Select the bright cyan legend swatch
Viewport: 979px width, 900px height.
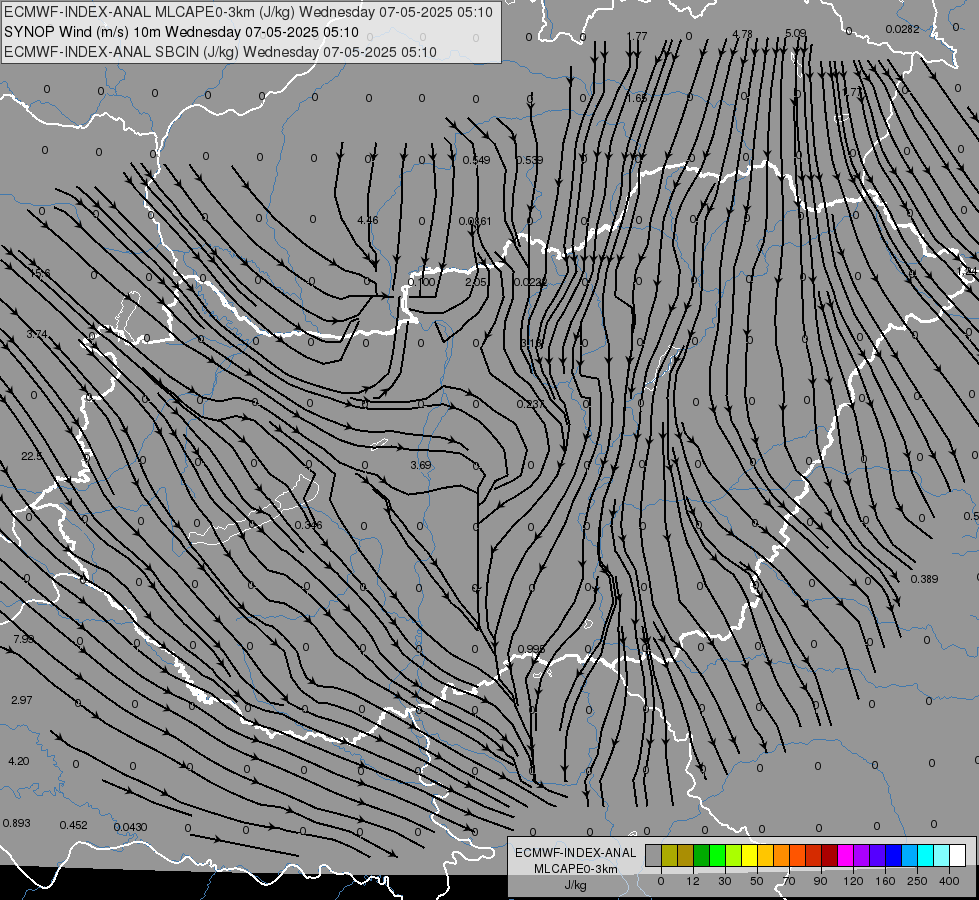tap(925, 856)
